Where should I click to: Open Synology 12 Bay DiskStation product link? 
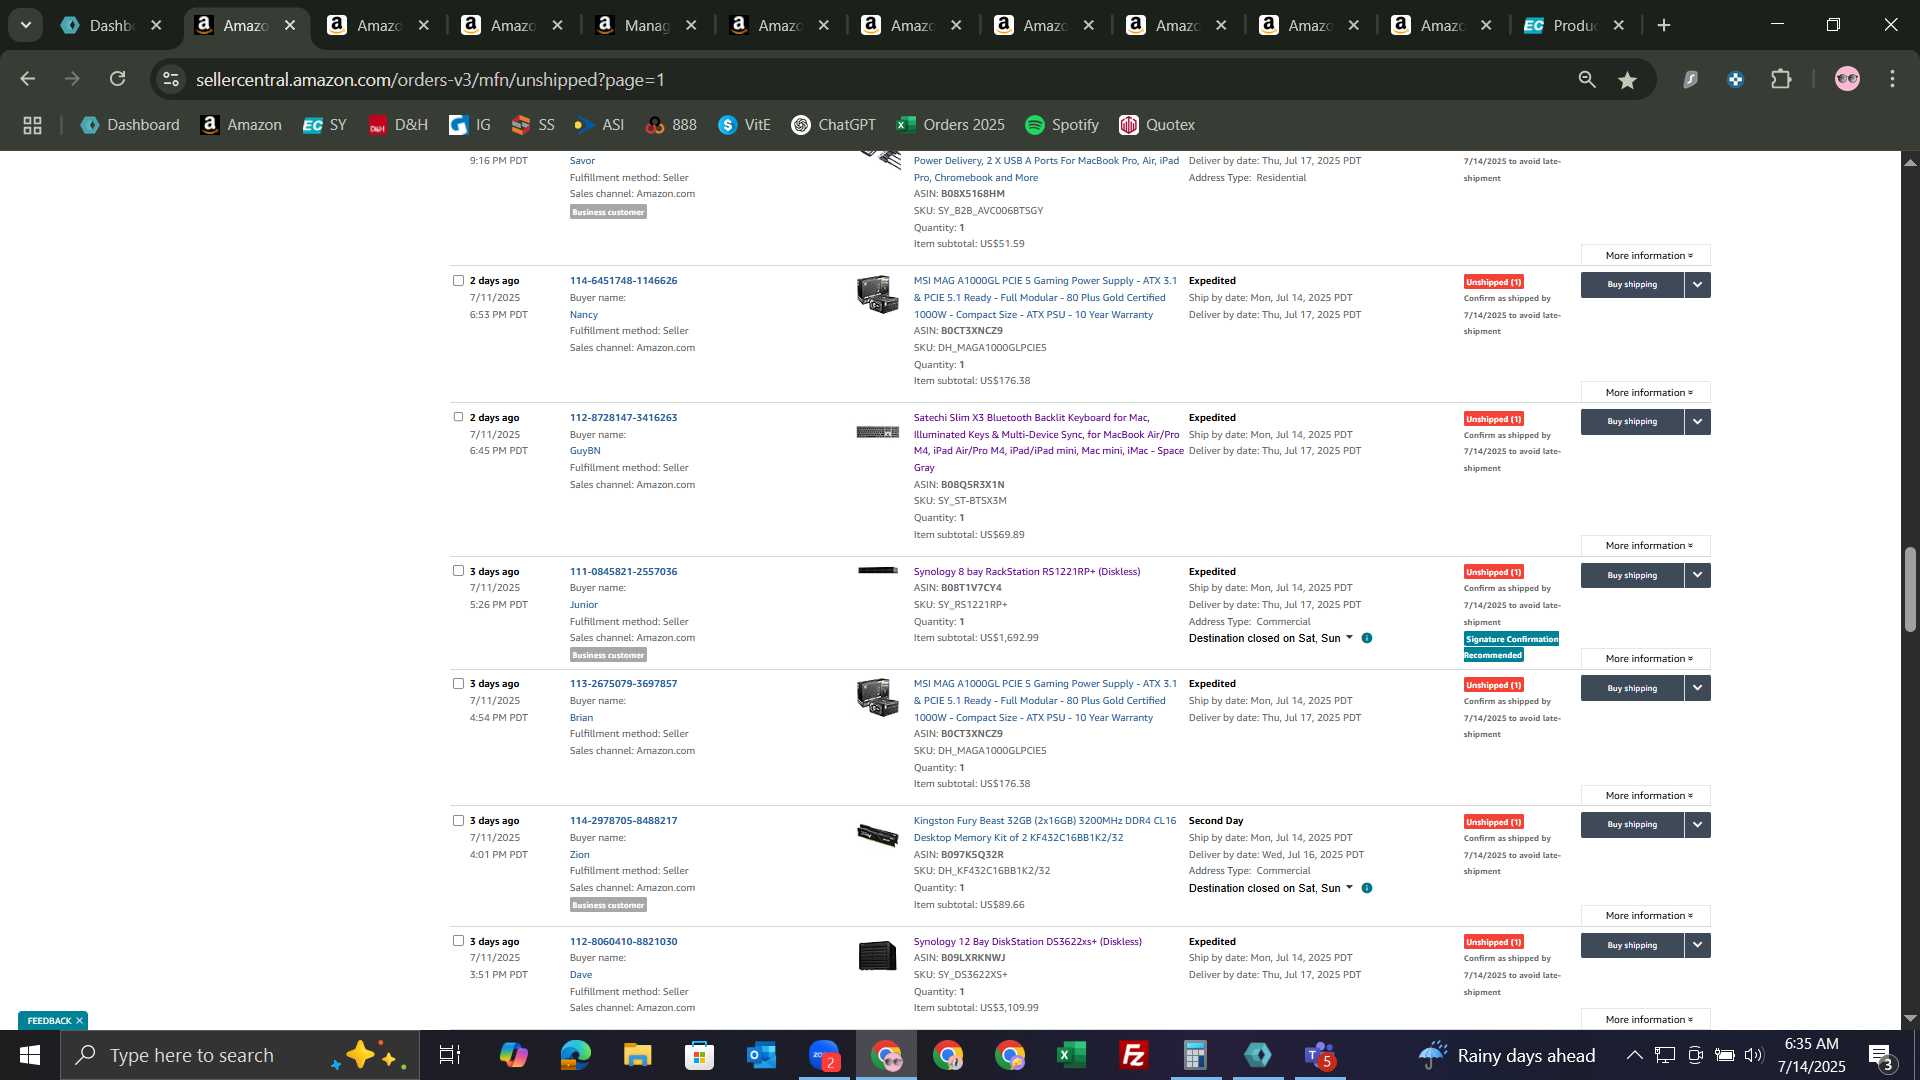[1027, 942]
